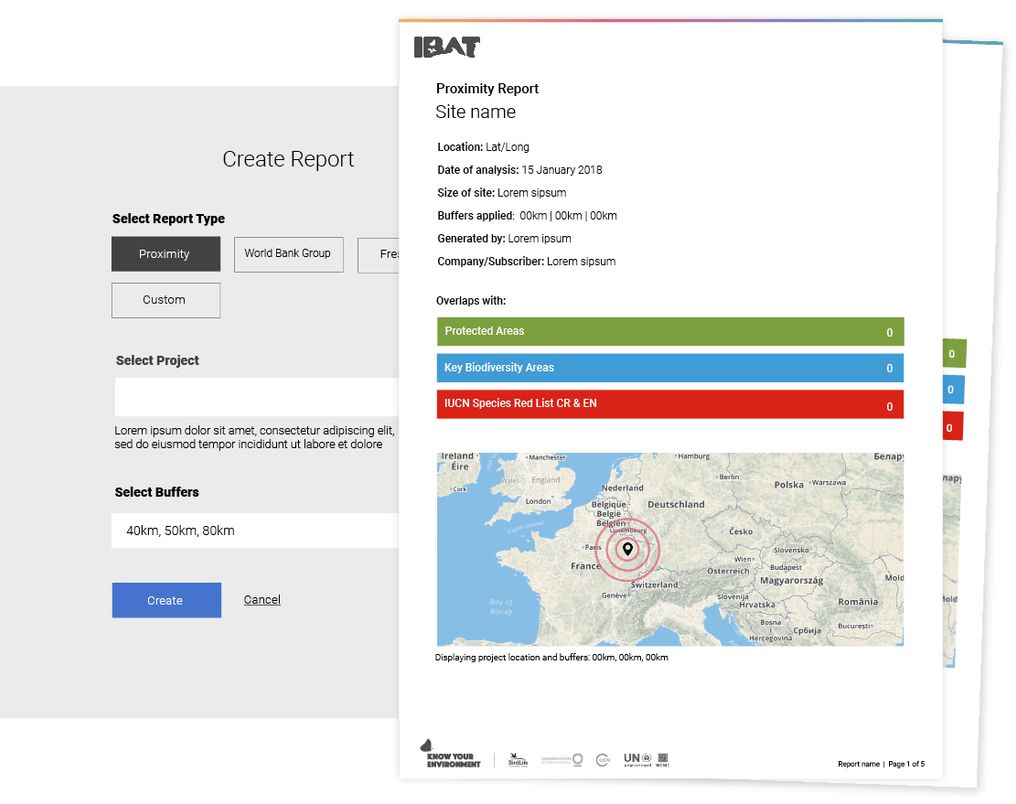Click the Create button
This screenshot has width=1016, height=804.
click(166, 600)
